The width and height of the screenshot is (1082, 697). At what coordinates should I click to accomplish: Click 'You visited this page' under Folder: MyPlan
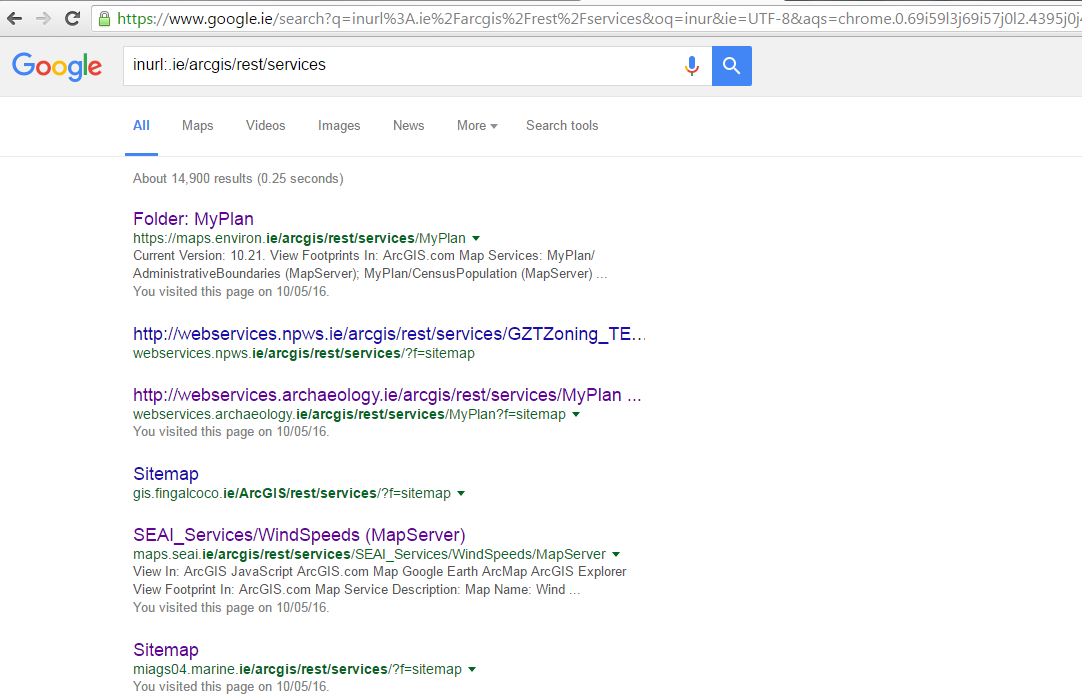coord(231,292)
